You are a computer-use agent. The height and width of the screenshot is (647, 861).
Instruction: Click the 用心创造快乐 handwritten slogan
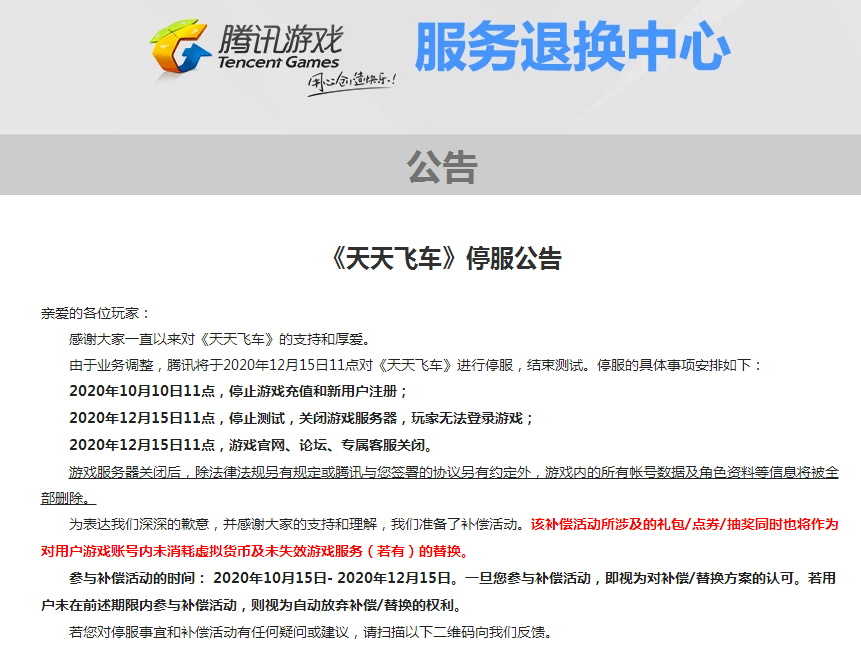[351, 83]
